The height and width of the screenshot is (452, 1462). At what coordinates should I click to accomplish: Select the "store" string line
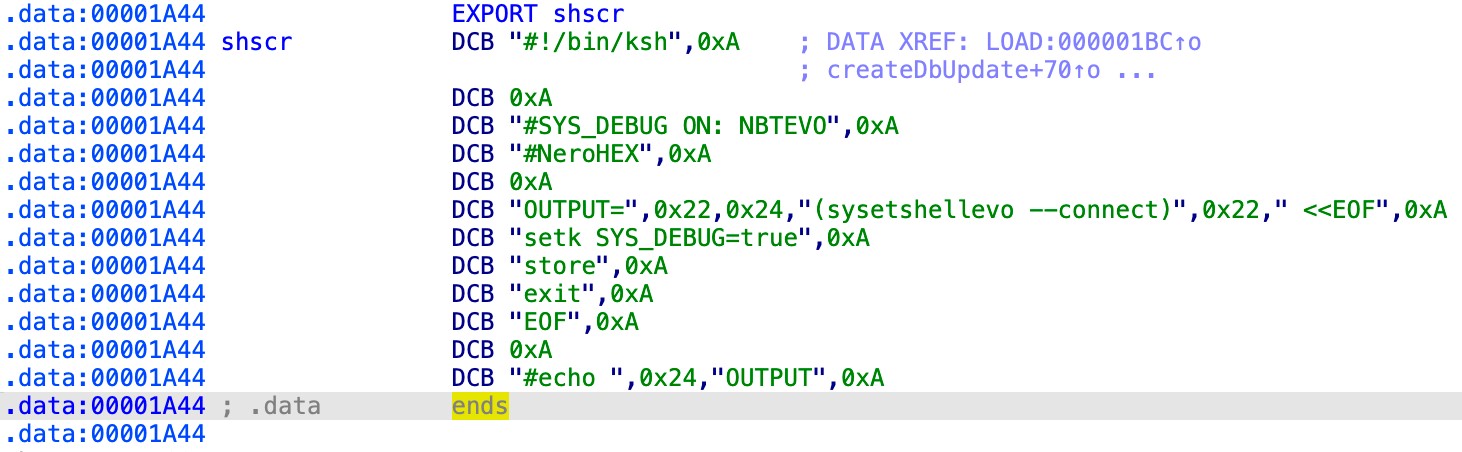(x=552, y=267)
